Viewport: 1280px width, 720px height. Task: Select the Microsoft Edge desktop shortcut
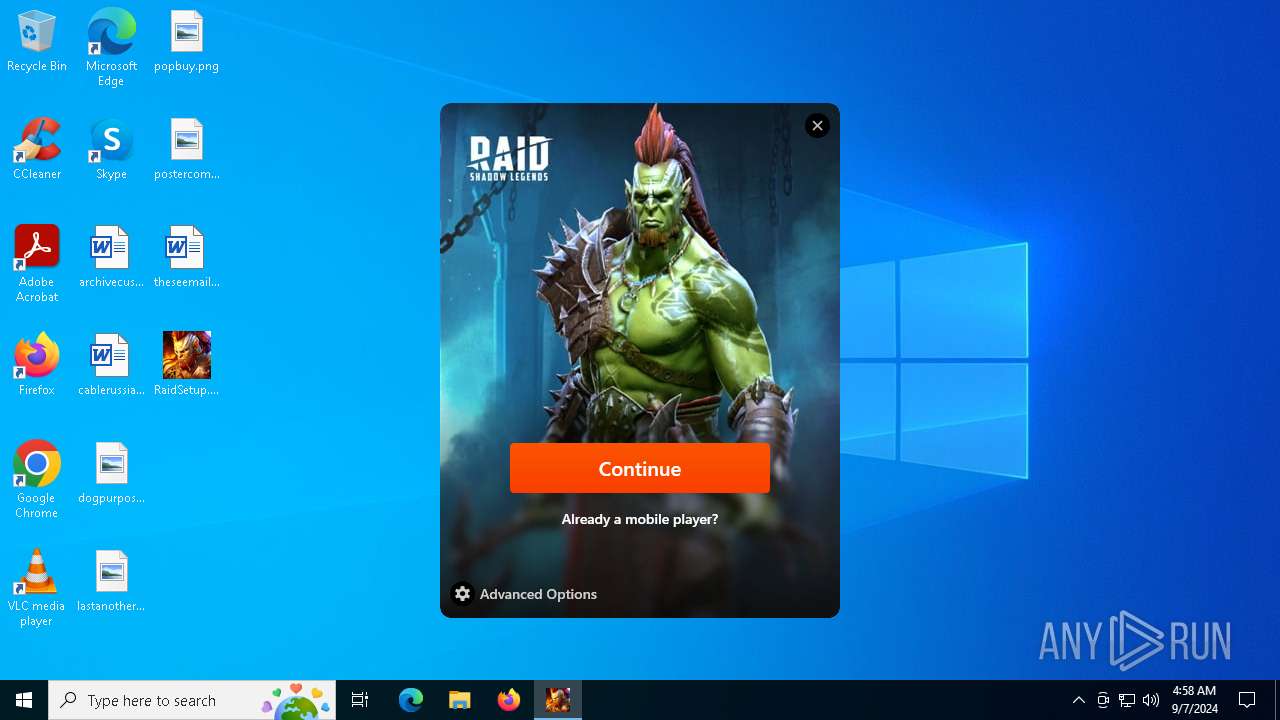click(x=111, y=47)
